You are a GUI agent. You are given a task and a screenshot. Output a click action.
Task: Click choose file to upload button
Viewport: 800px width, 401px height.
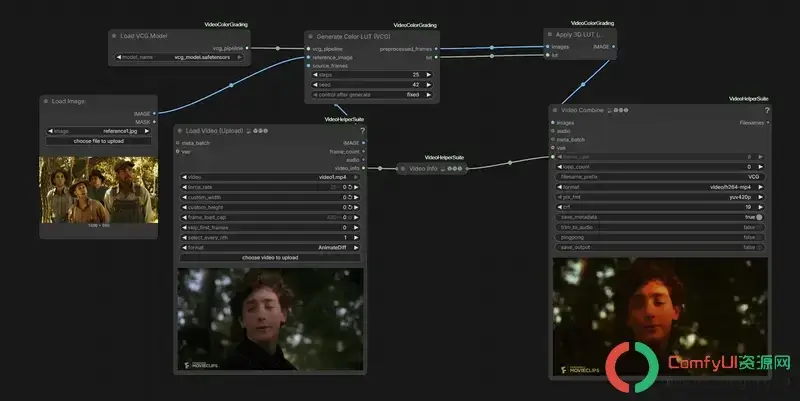click(98, 141)
